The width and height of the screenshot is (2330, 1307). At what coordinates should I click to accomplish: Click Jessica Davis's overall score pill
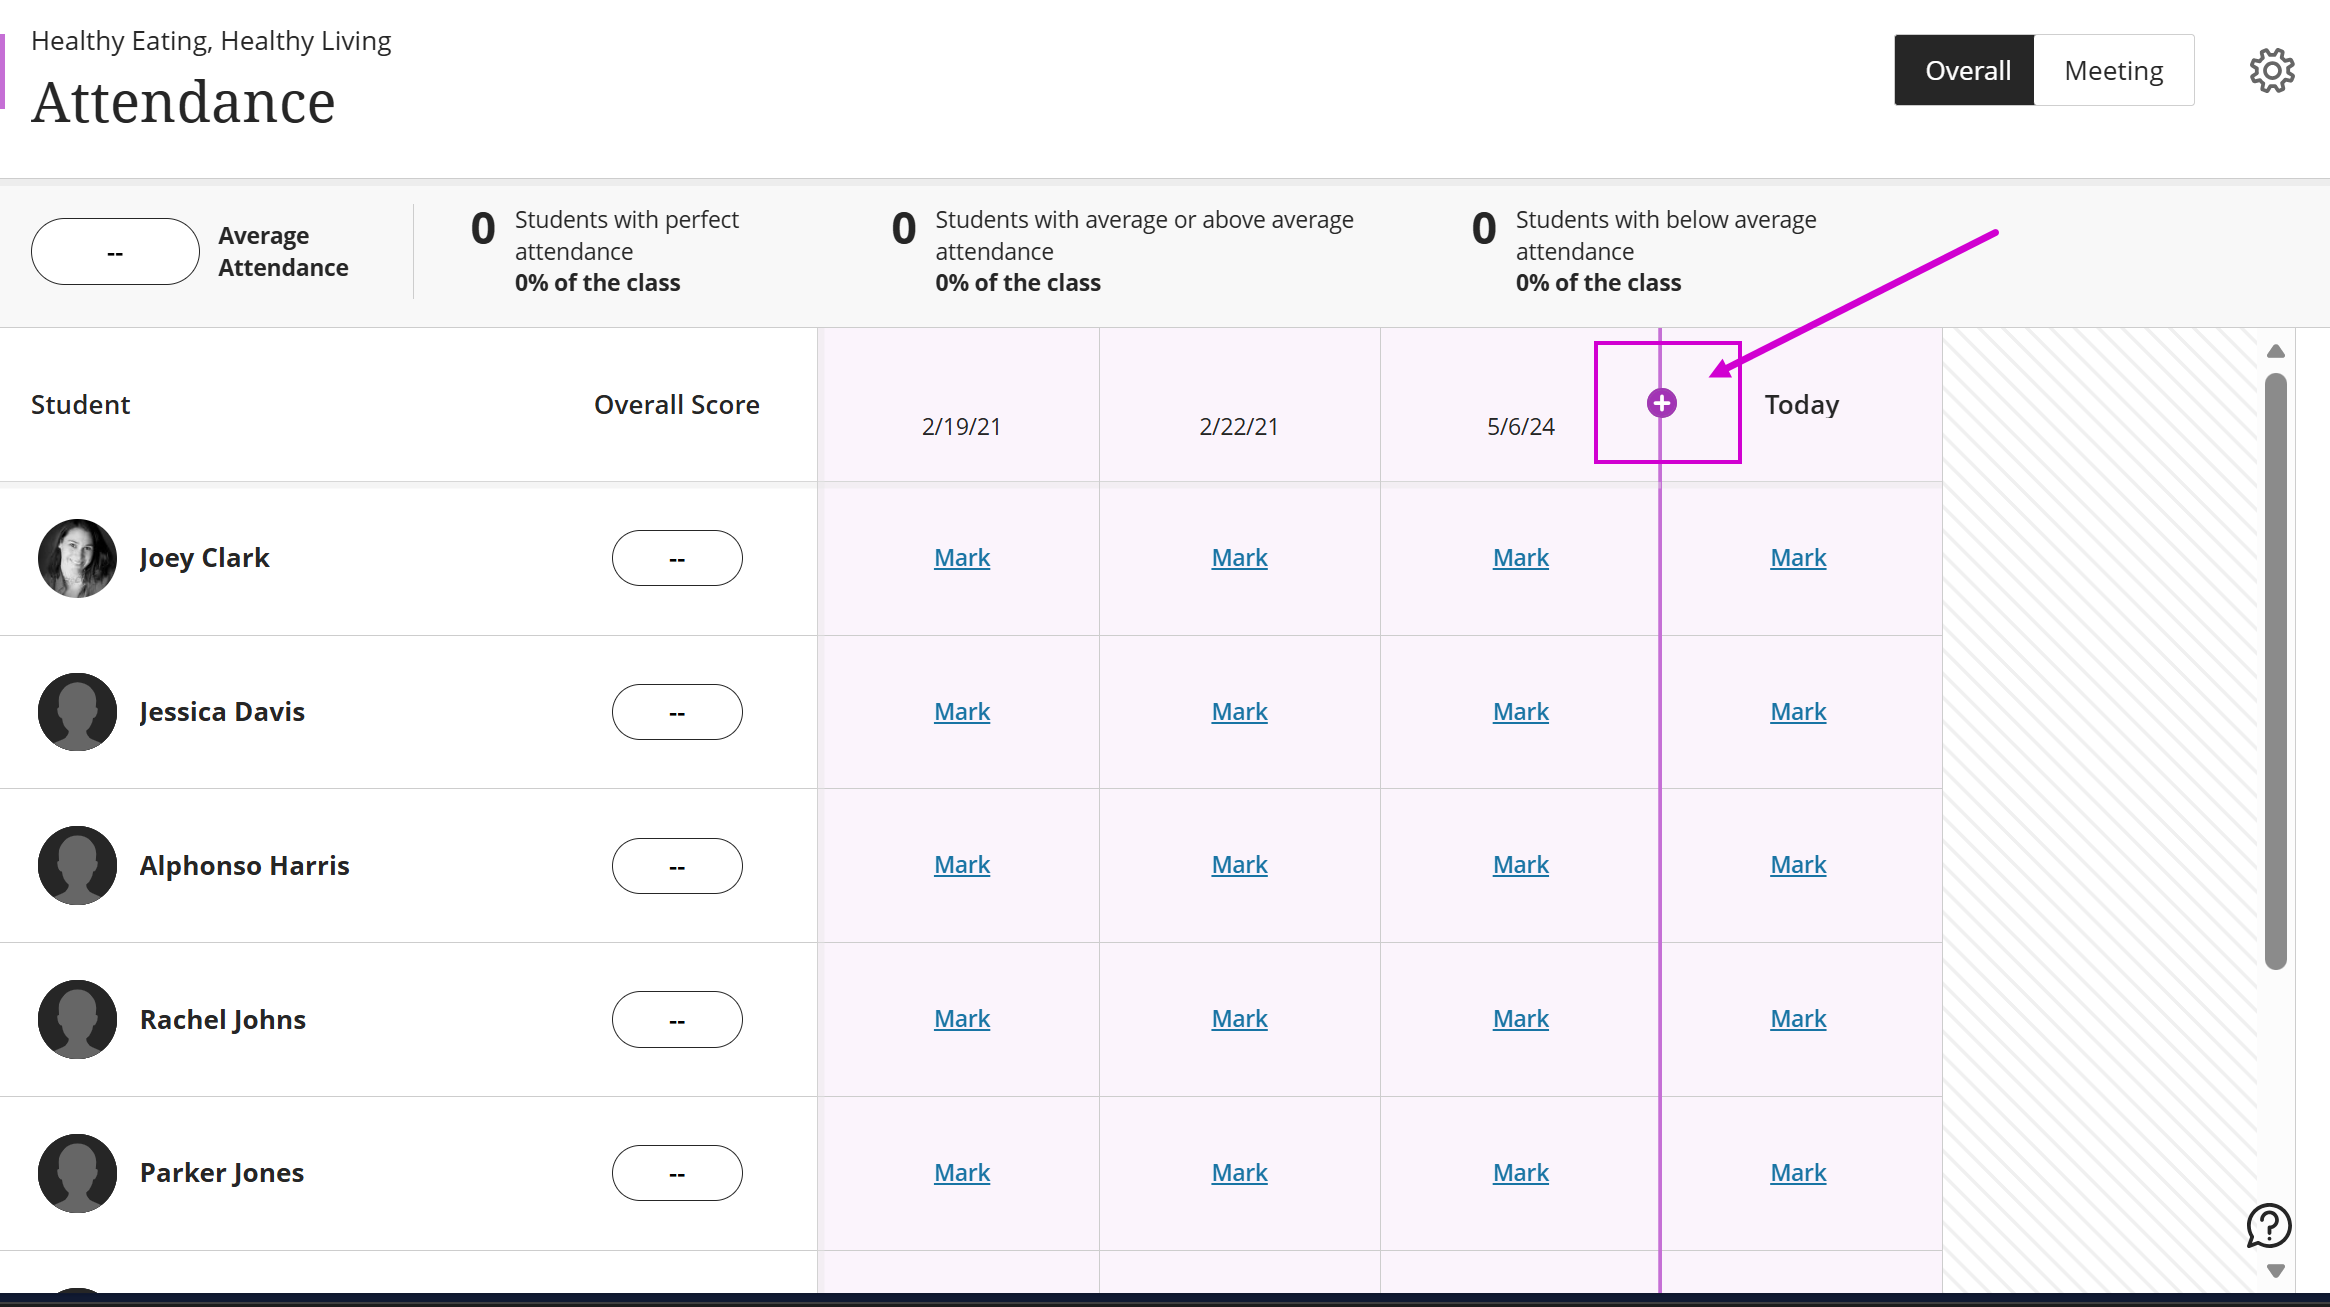tap(677, 712)
